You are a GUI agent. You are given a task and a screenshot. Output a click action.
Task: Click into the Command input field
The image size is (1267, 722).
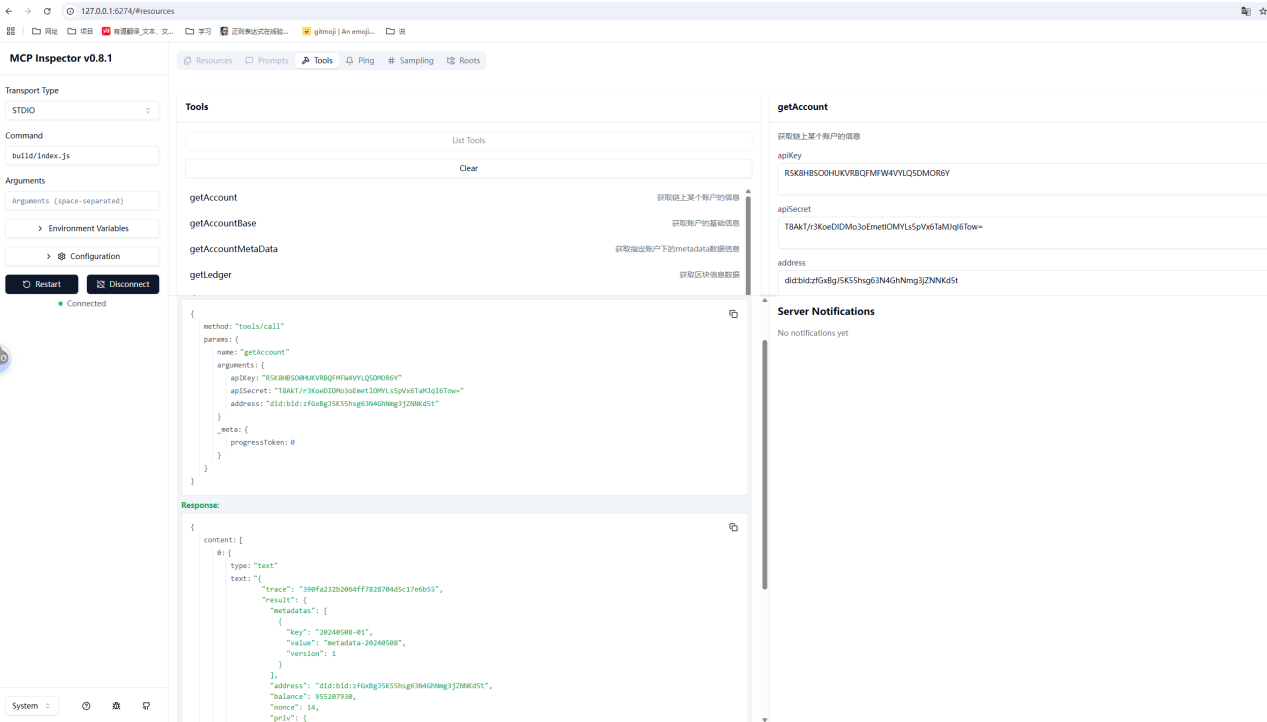coord(82,156)
